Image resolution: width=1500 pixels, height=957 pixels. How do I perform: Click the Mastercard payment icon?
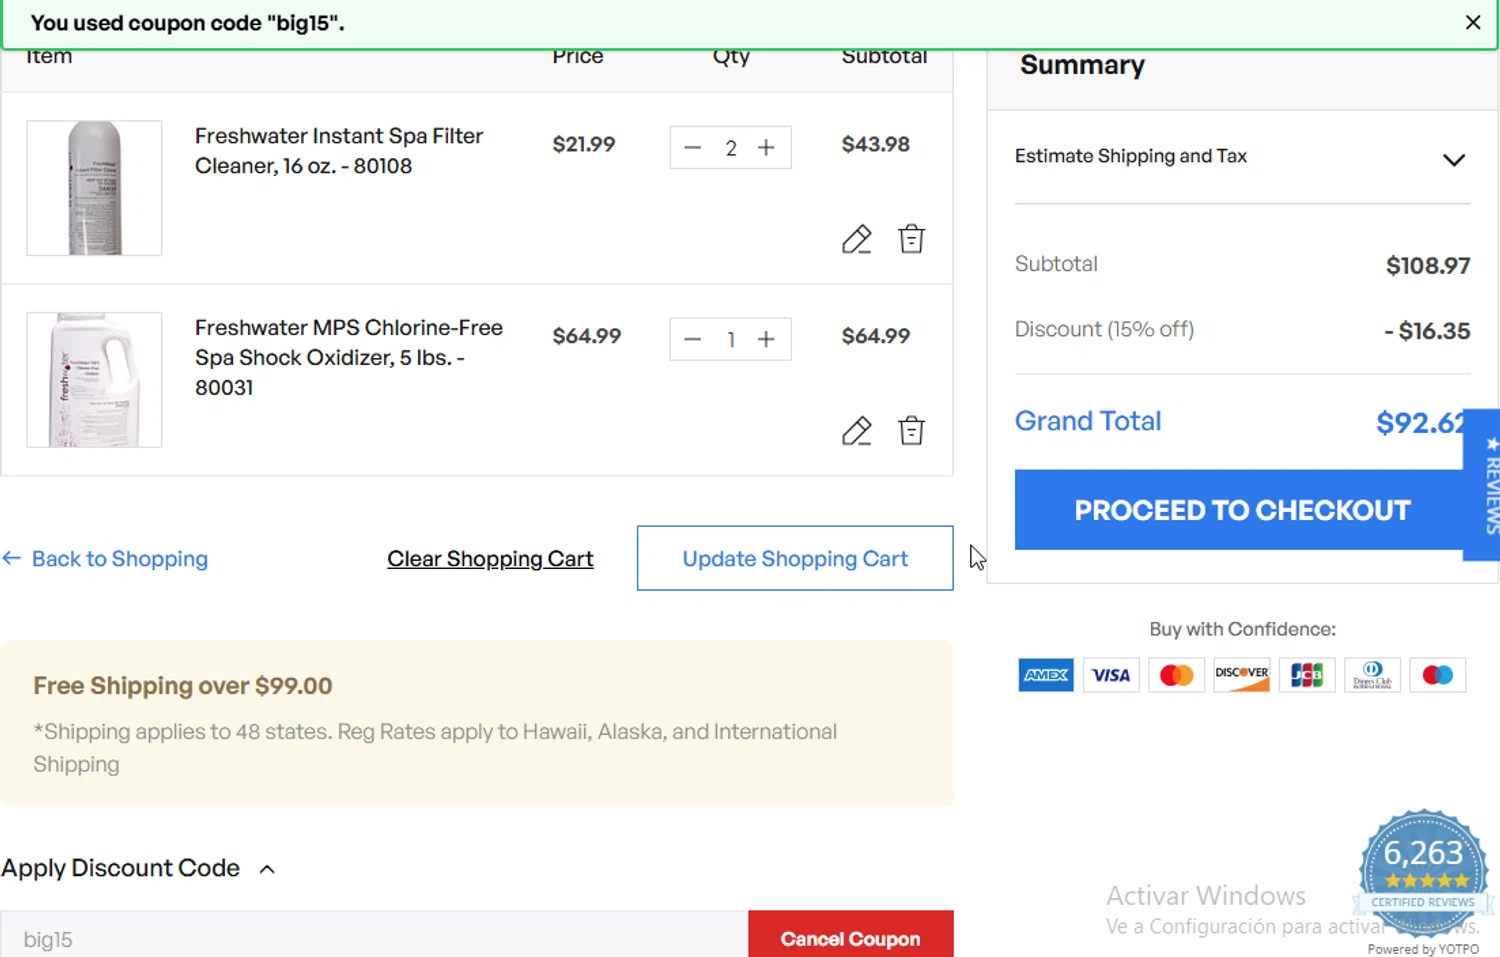[1176, 675]
